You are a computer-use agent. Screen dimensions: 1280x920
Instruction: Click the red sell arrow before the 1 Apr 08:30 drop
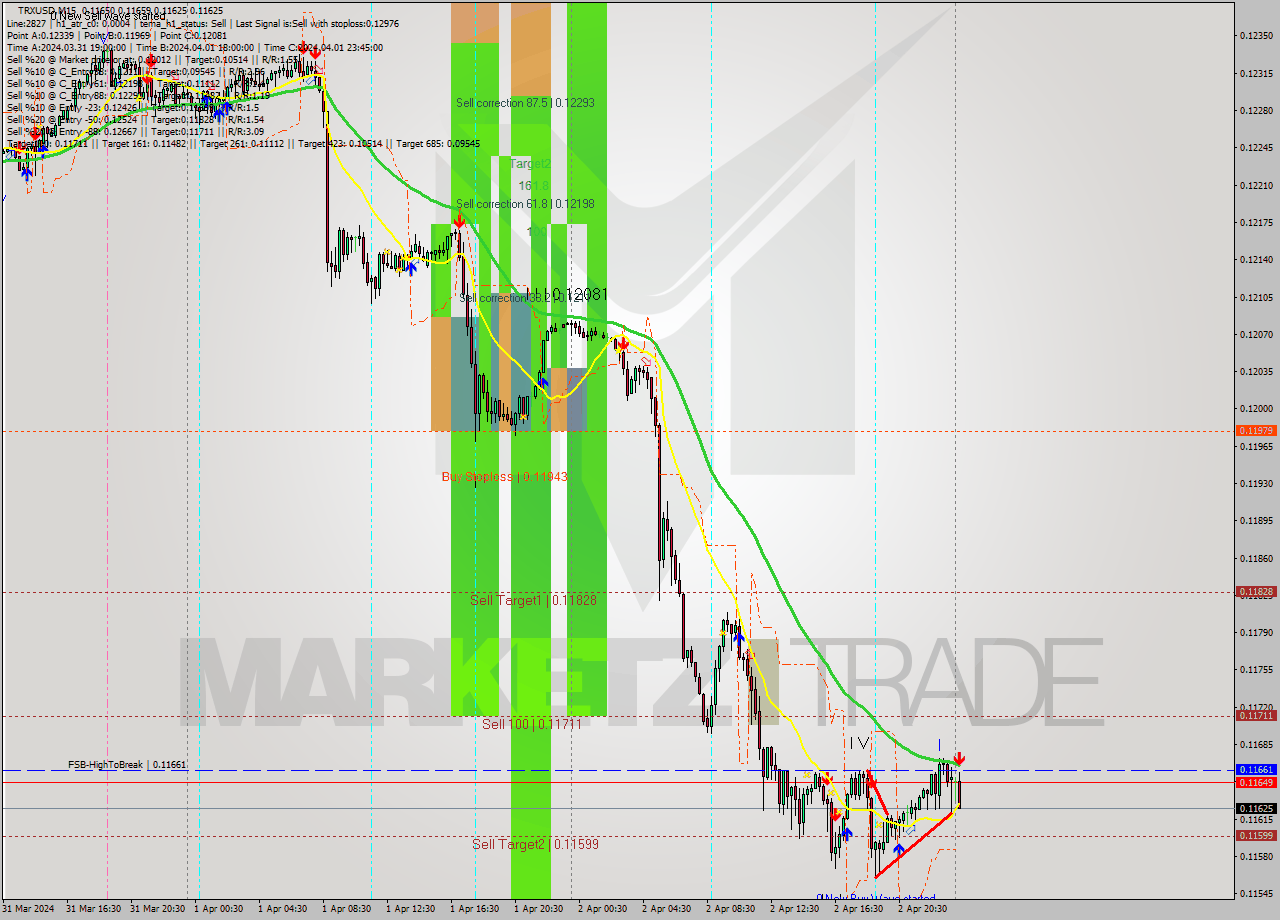[315, 54]
